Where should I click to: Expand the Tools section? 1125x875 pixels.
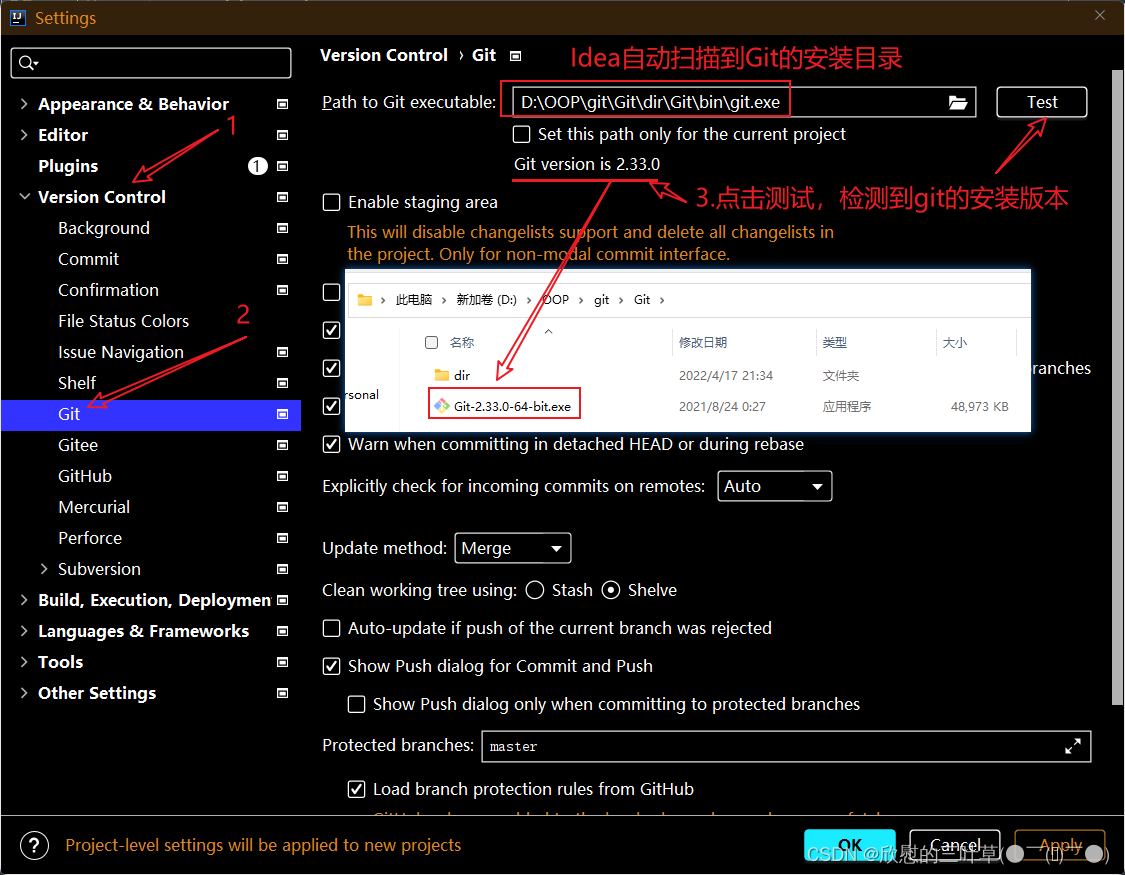[24, 662]
